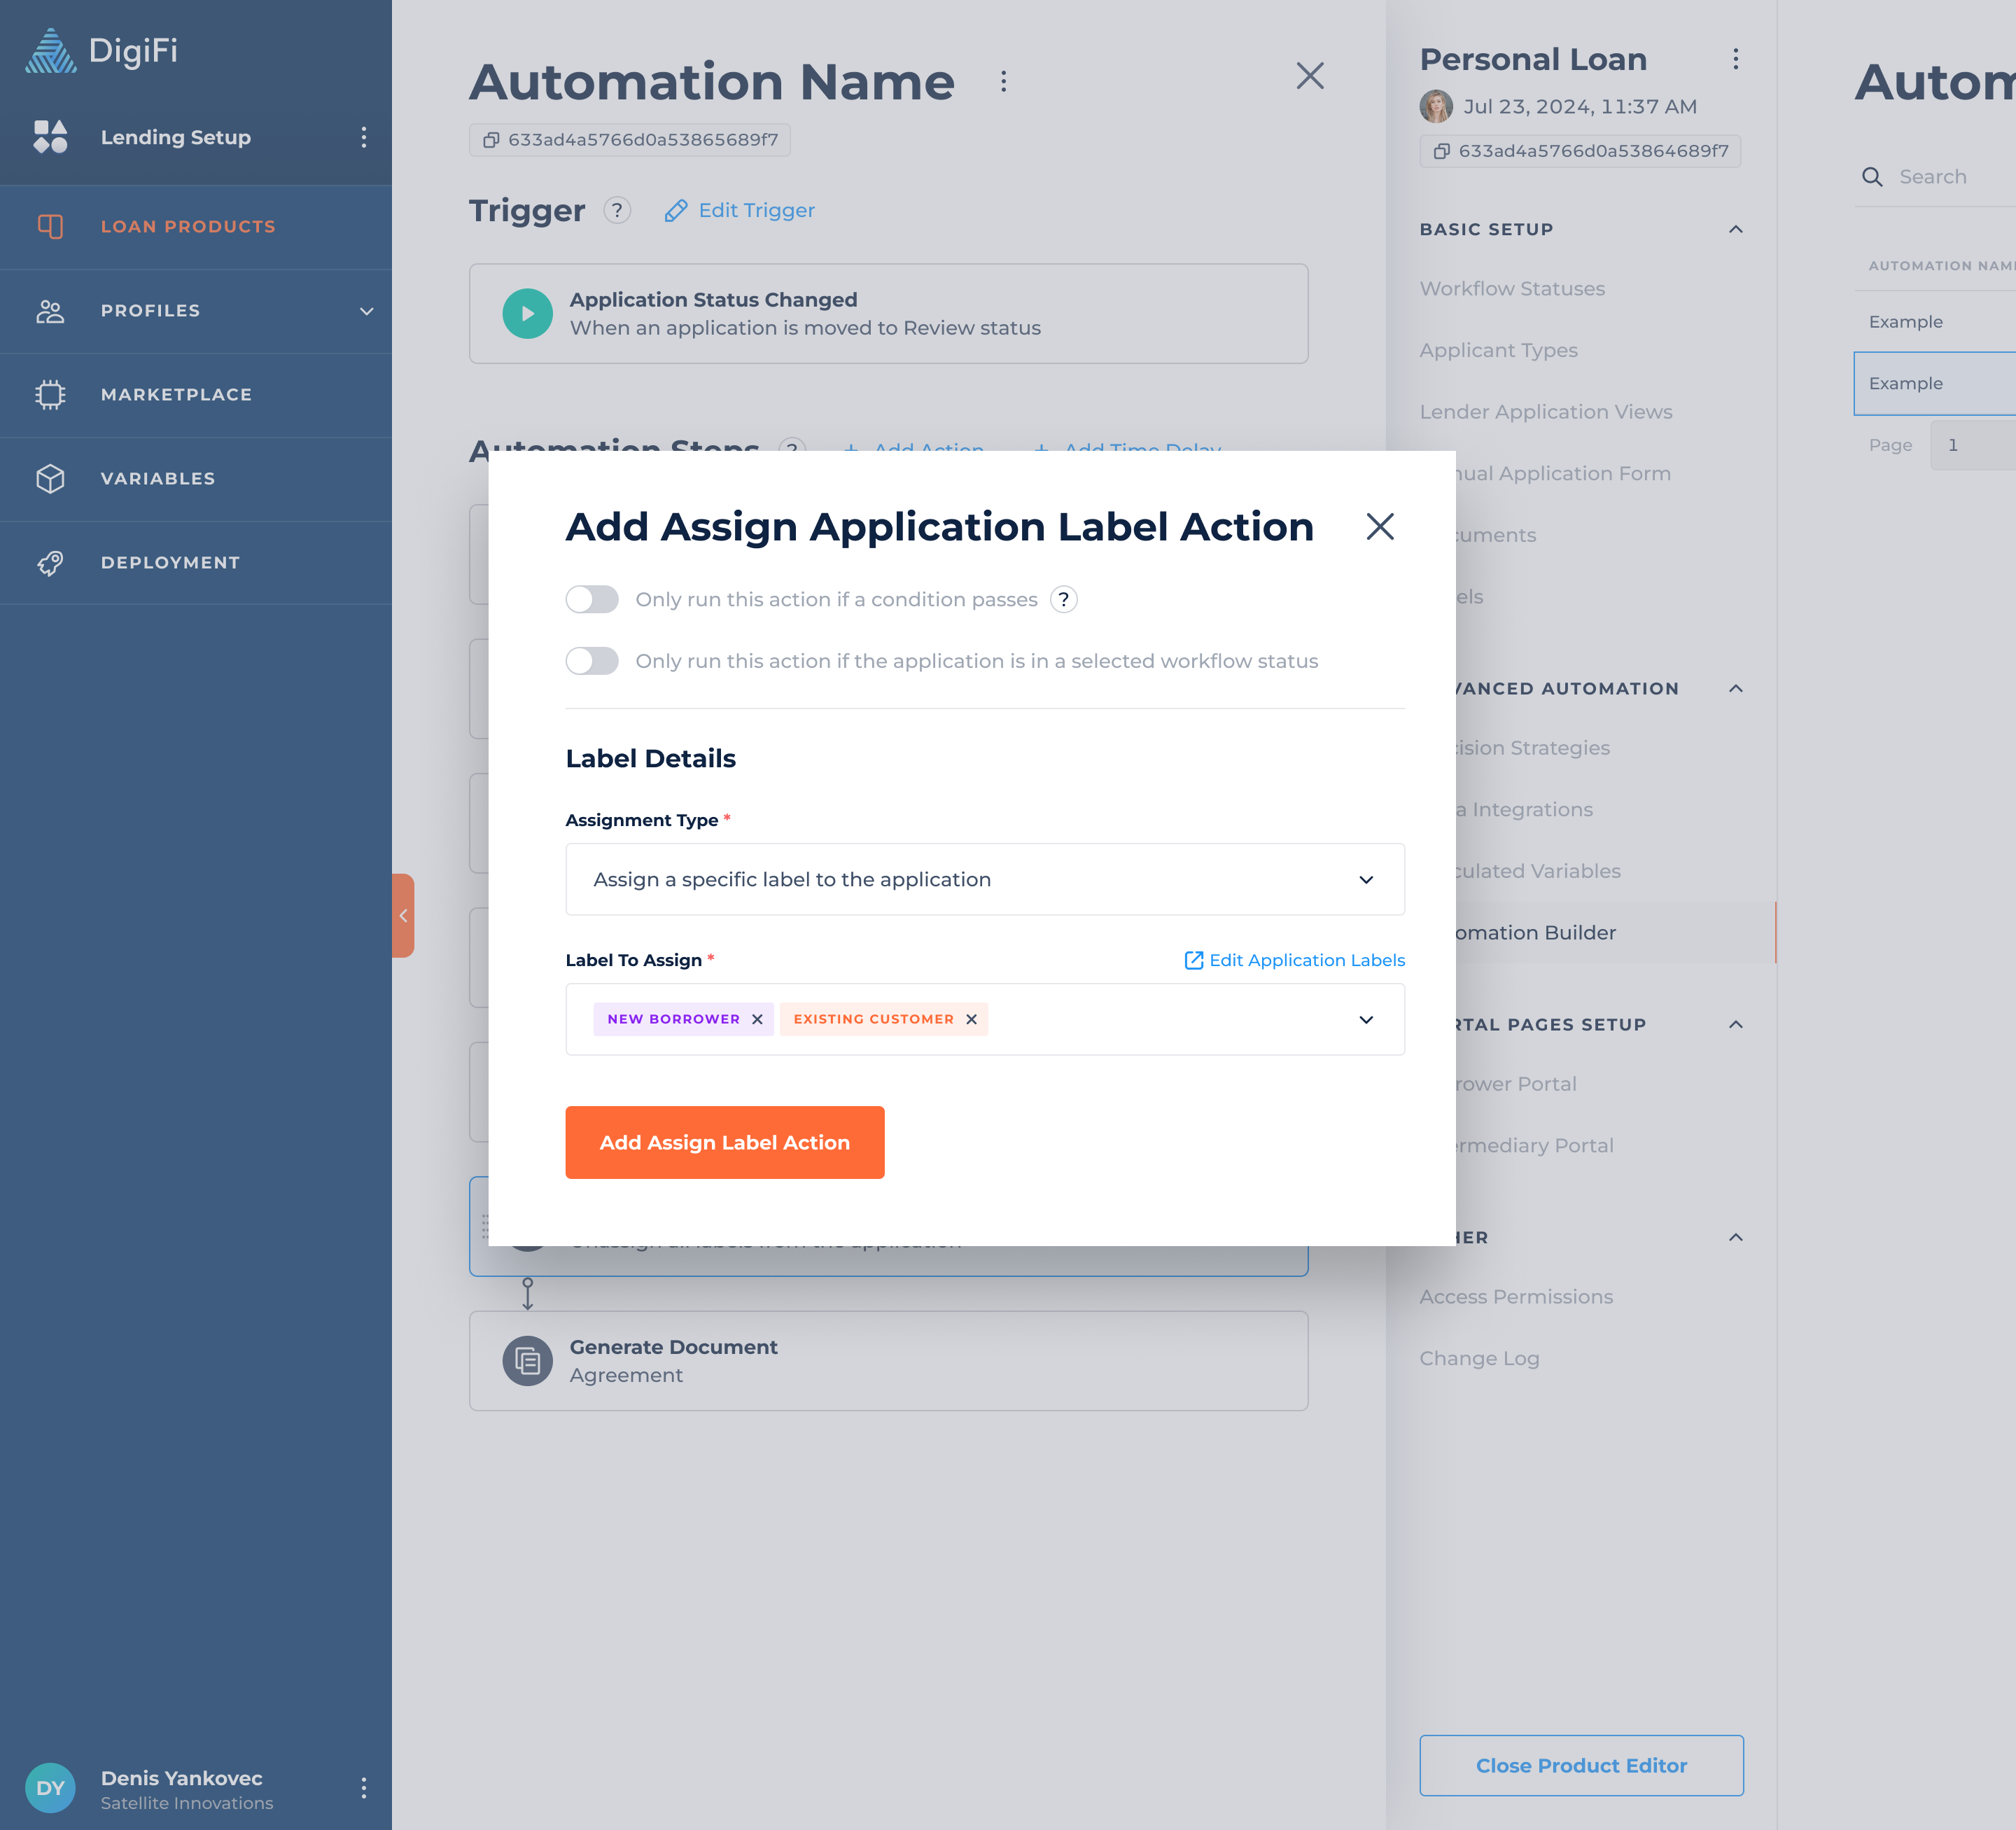This screenshot has width=2016, height=1830.
Task: Collapse the Basic Setup section
Action: [1736, 229]
